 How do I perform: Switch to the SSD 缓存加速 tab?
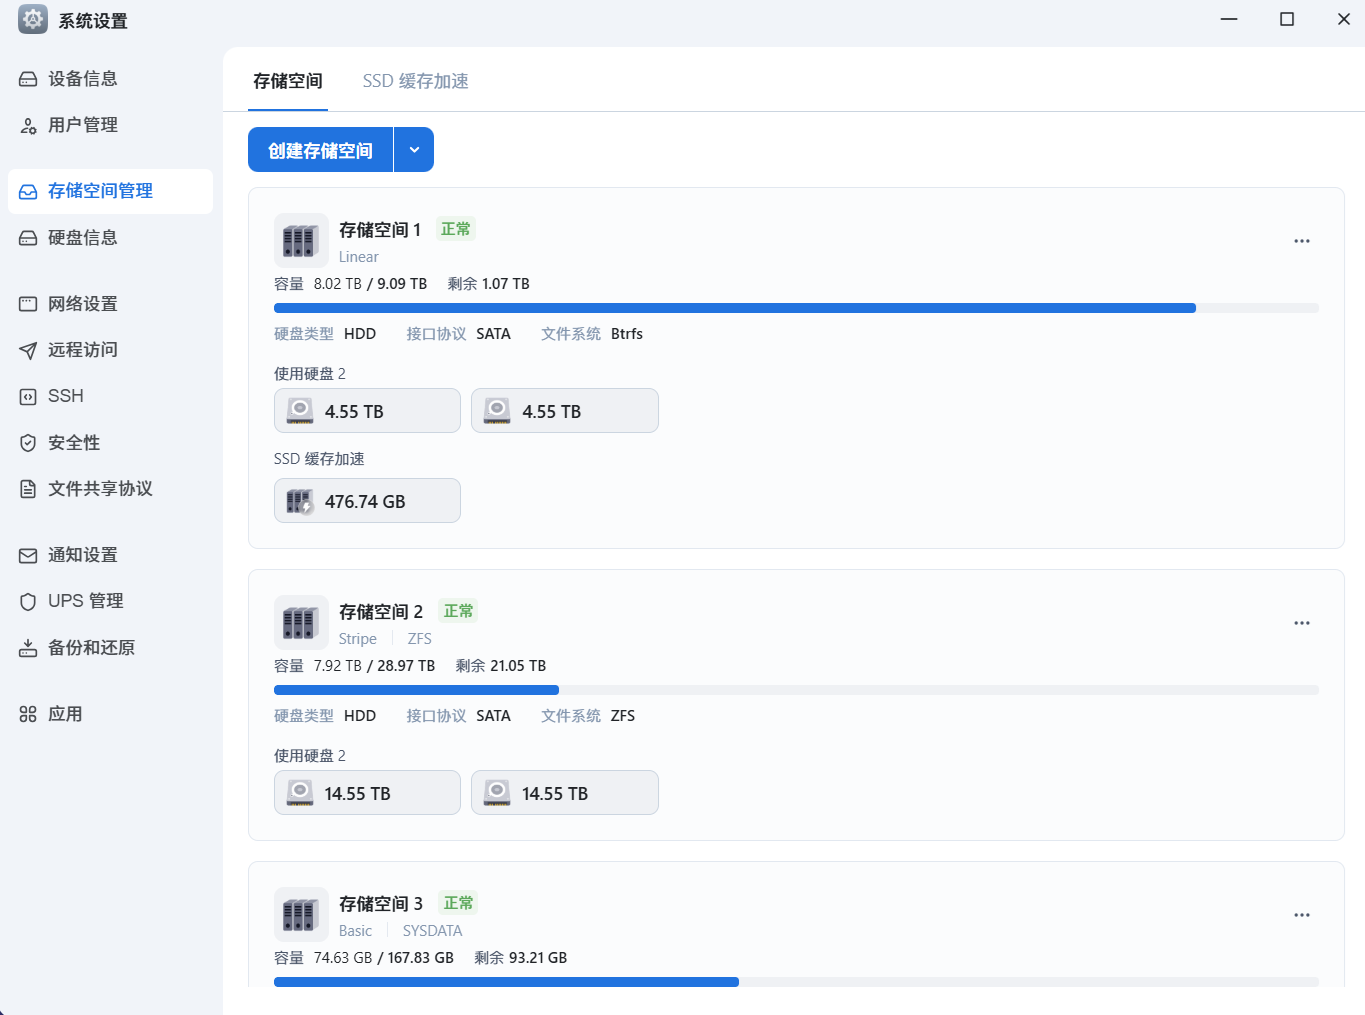[x=416, y=81]
